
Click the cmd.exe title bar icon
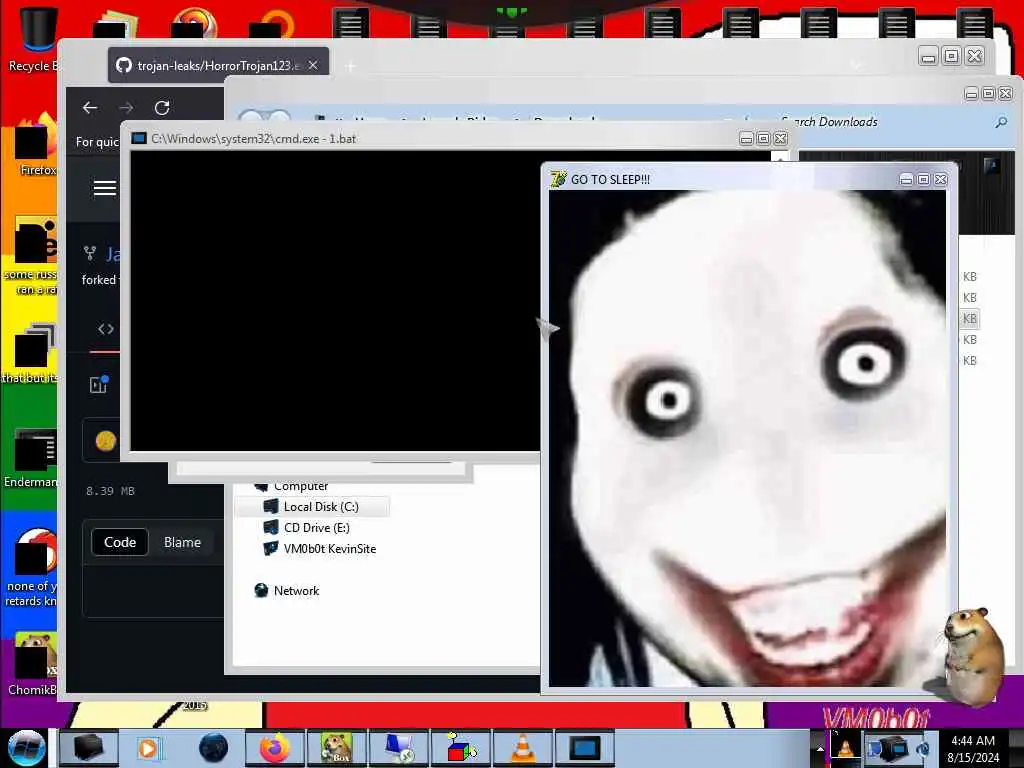coord(138,138)
